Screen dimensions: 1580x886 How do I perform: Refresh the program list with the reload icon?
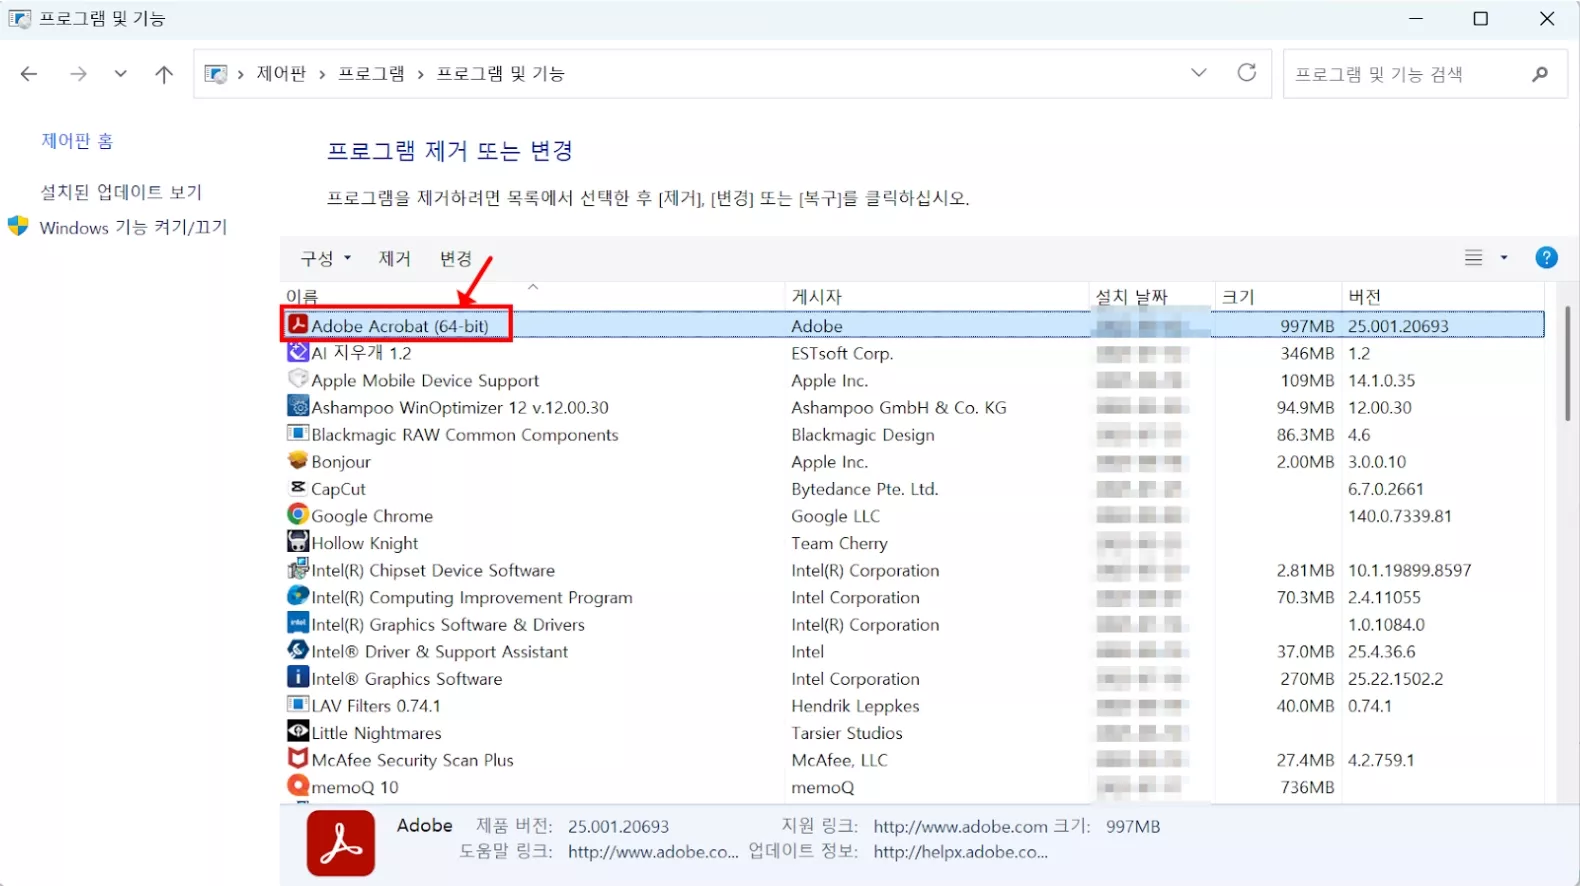(1247, 73)
